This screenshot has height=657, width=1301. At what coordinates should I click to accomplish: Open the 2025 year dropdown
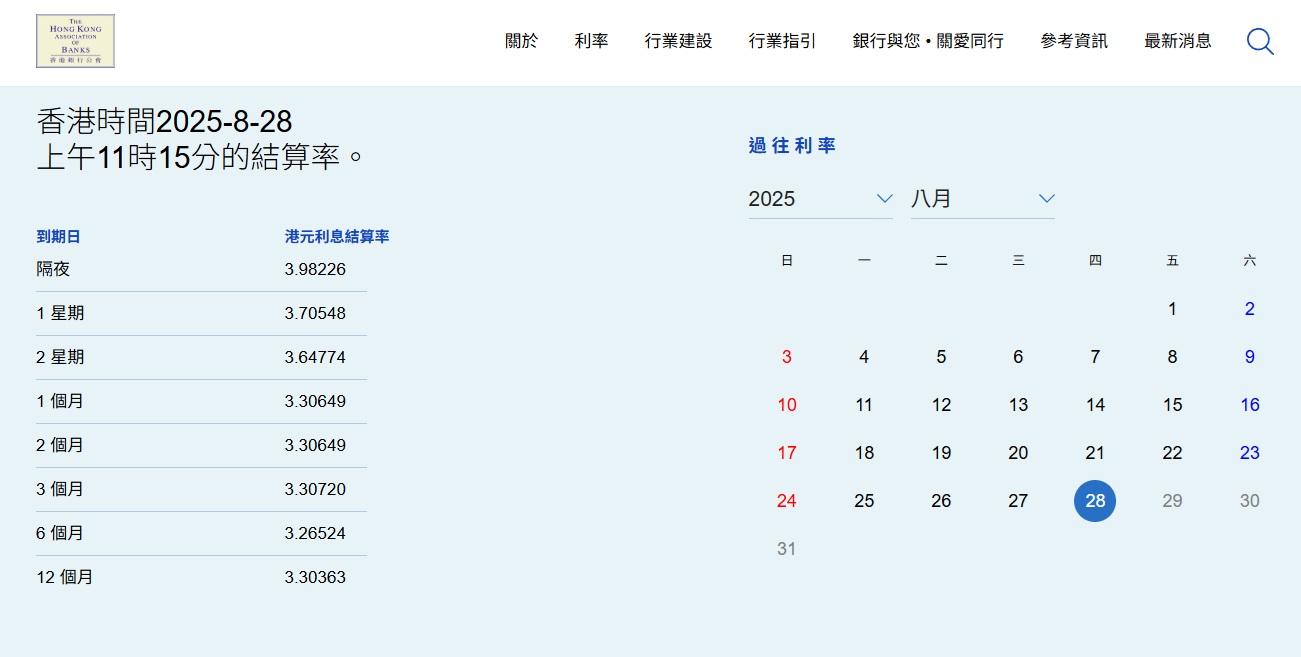tap(820, 199)
